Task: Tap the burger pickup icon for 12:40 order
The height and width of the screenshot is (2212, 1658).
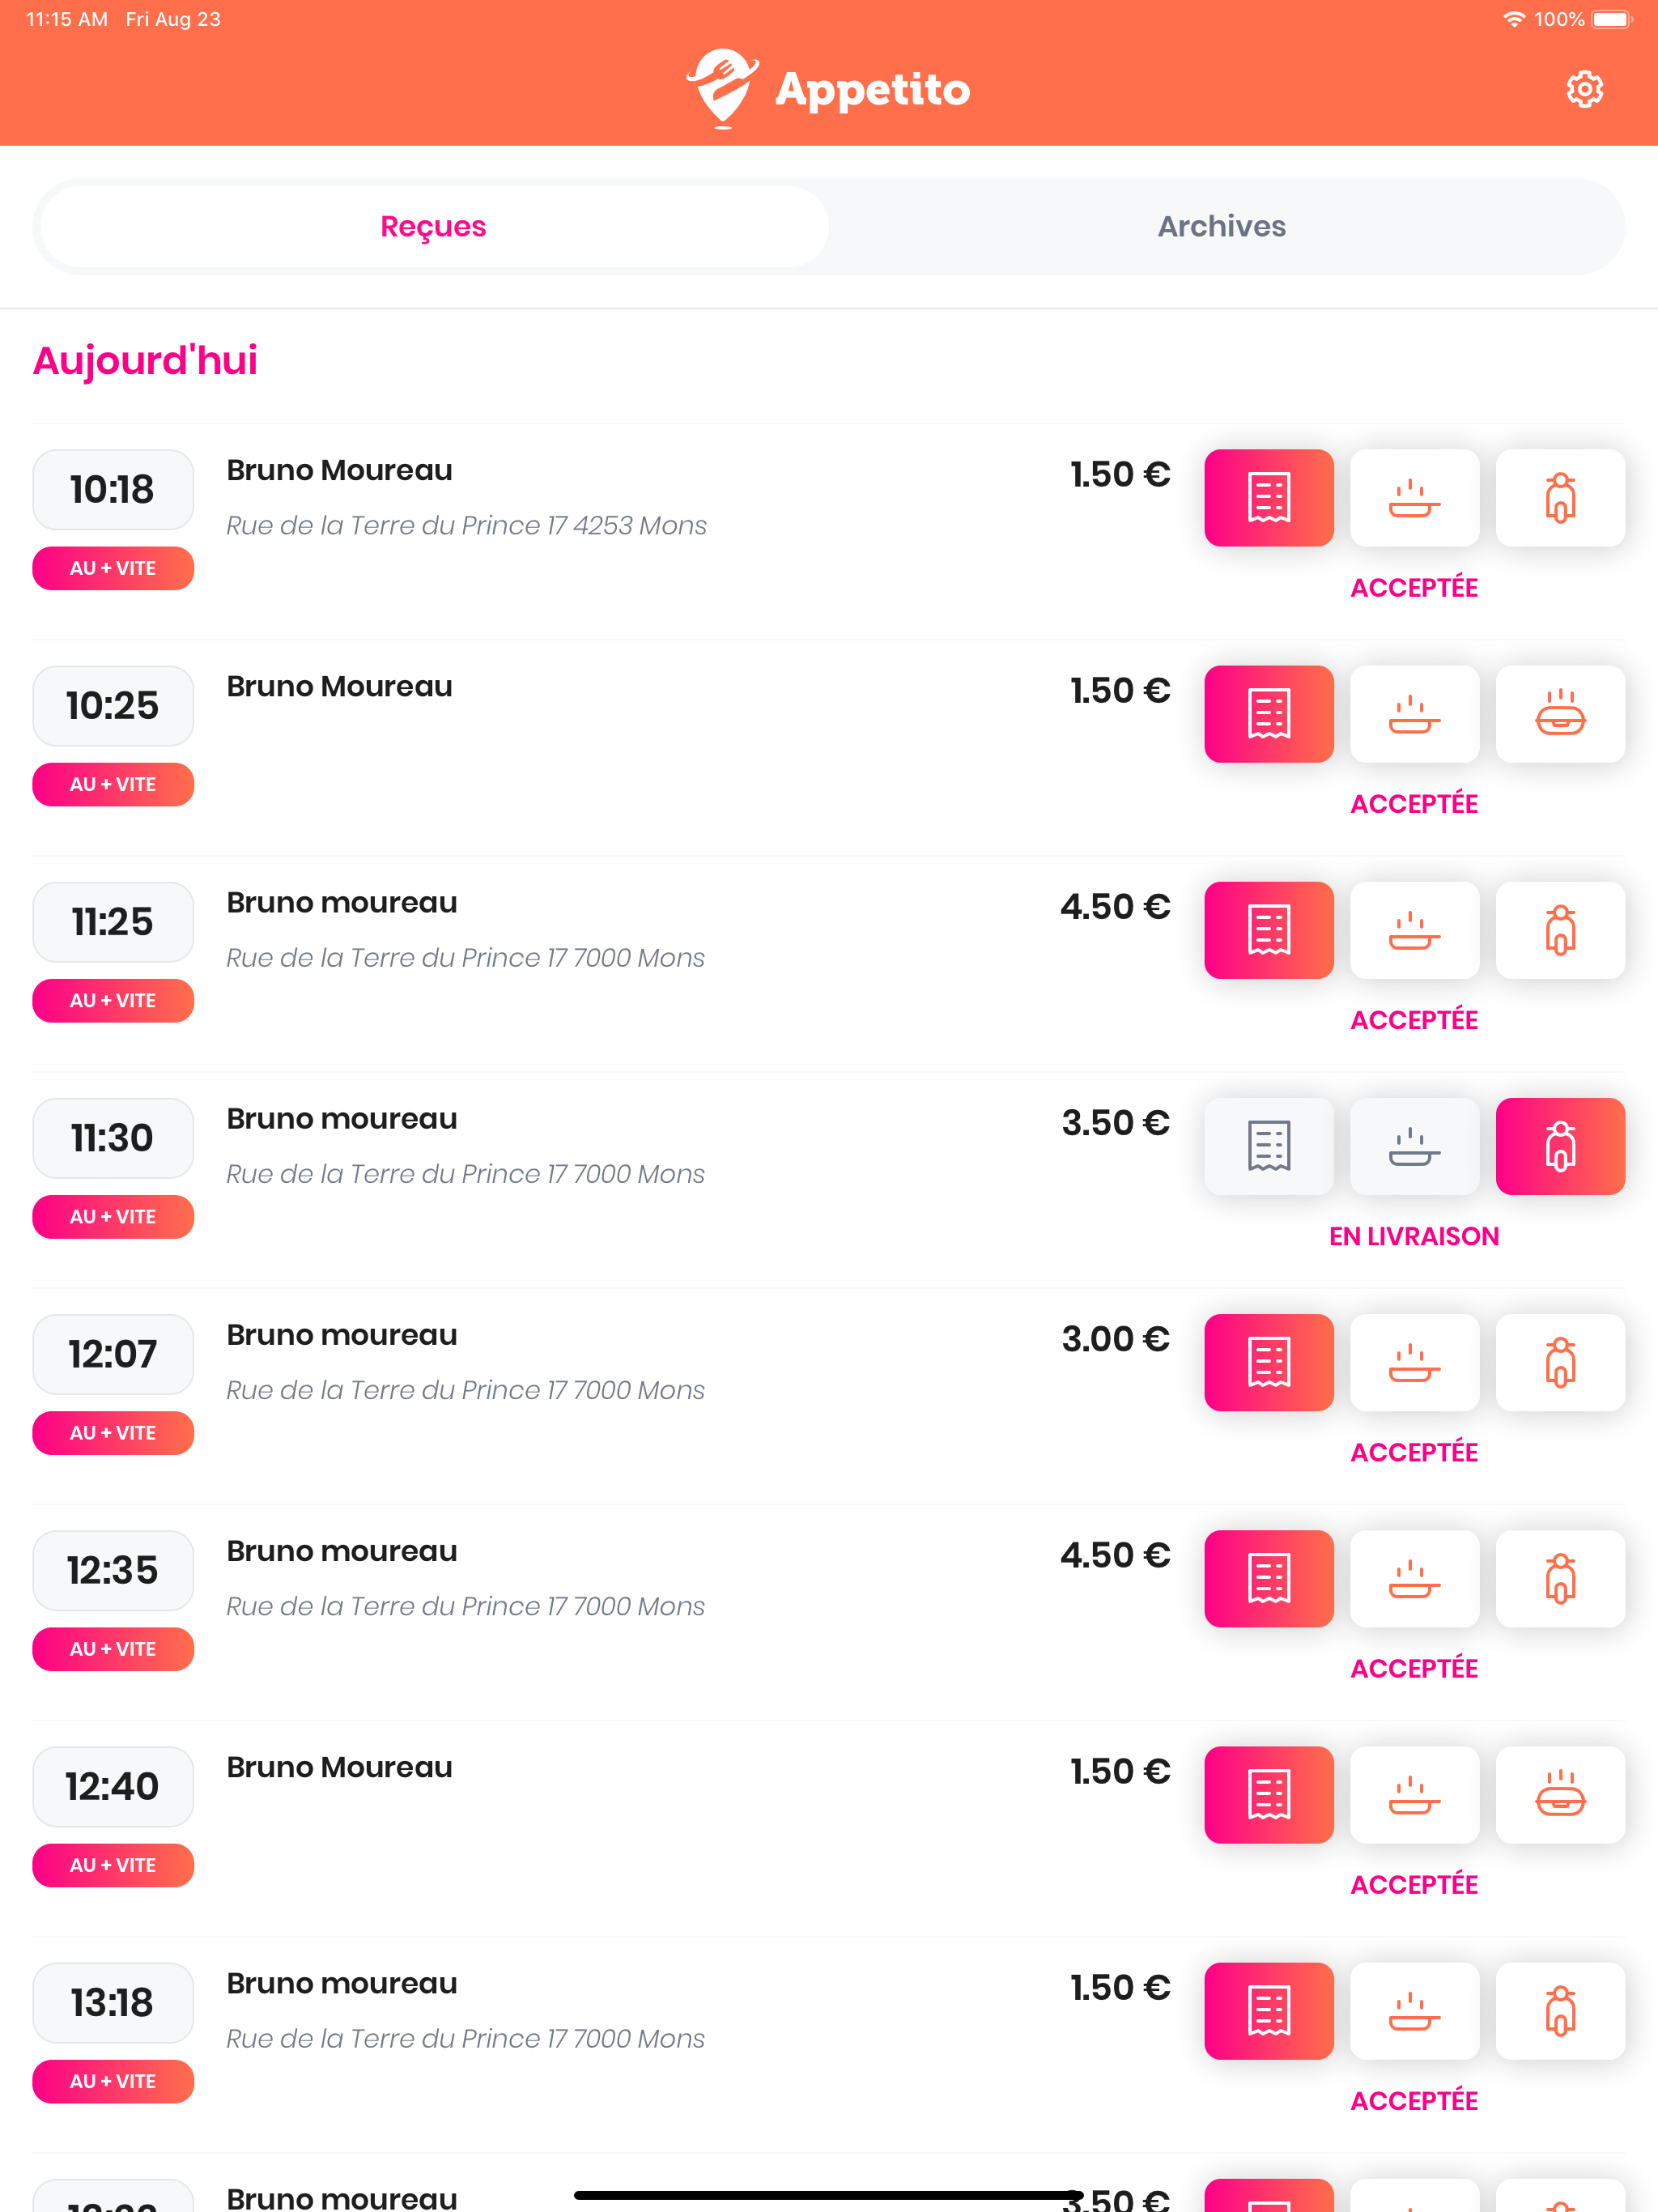Action: pos(1560,1794)
